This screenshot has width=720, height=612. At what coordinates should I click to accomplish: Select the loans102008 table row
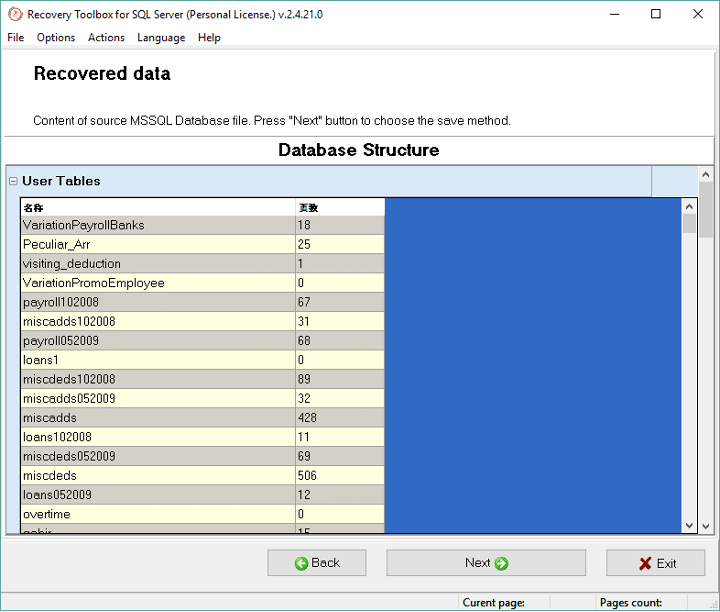202,437
